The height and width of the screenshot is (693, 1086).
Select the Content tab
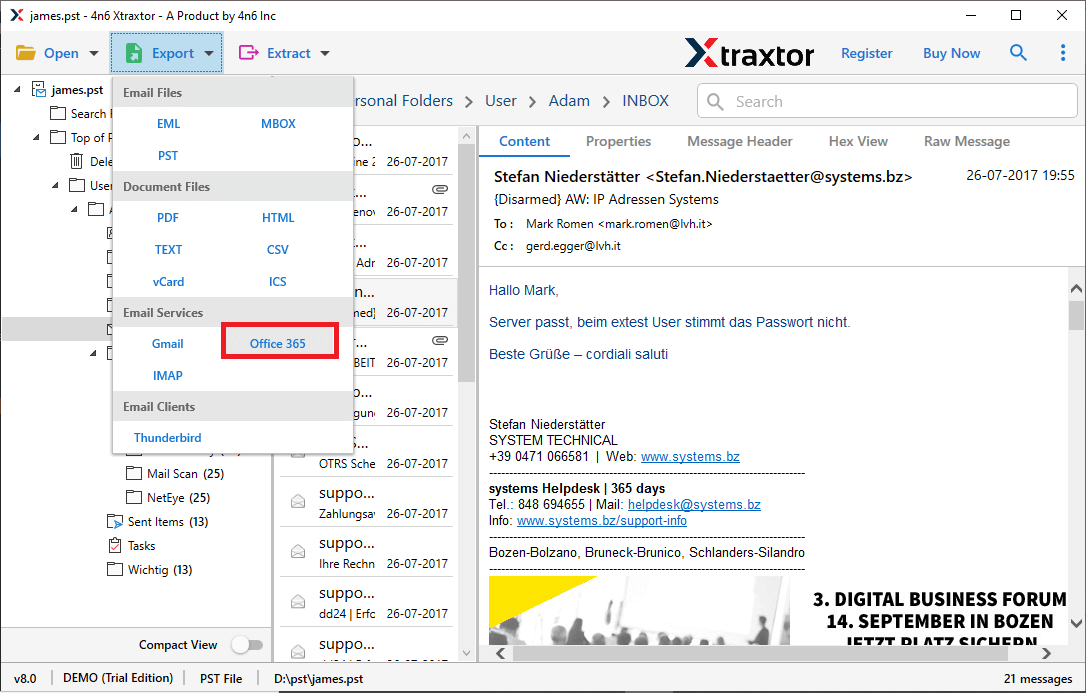tap(524, 141)
